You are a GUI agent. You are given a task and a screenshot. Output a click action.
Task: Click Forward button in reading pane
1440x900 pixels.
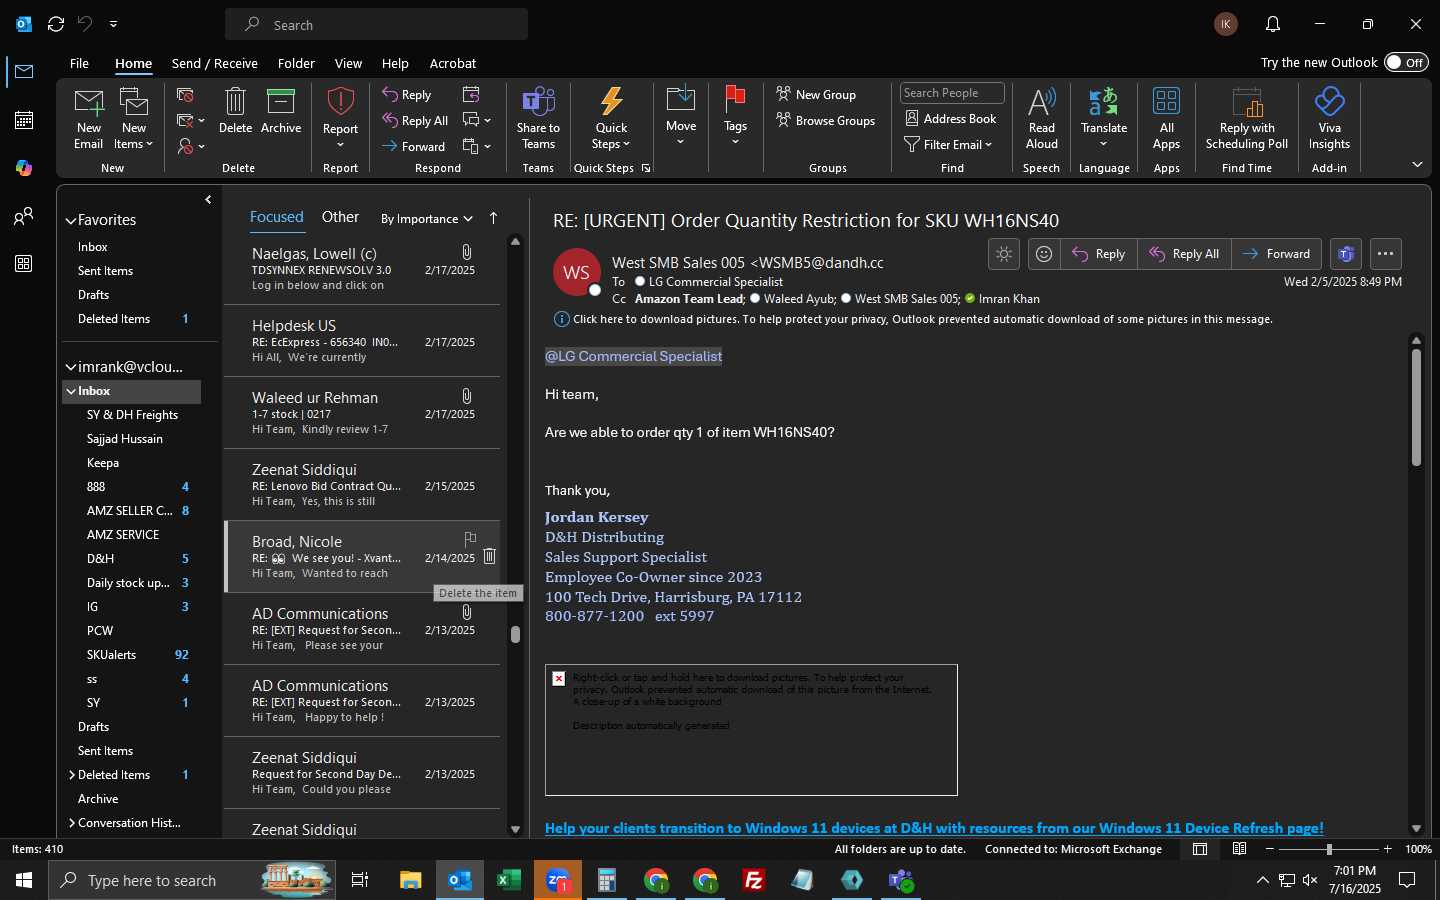pos(1276,254)
